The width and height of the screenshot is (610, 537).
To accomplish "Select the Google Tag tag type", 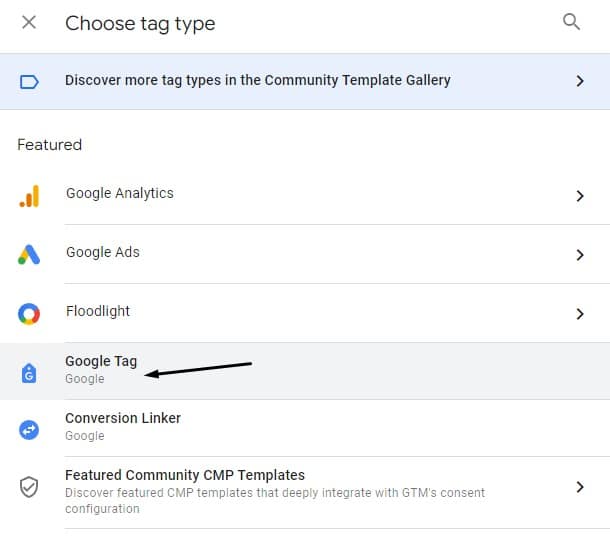I will [x=305, y=371].
